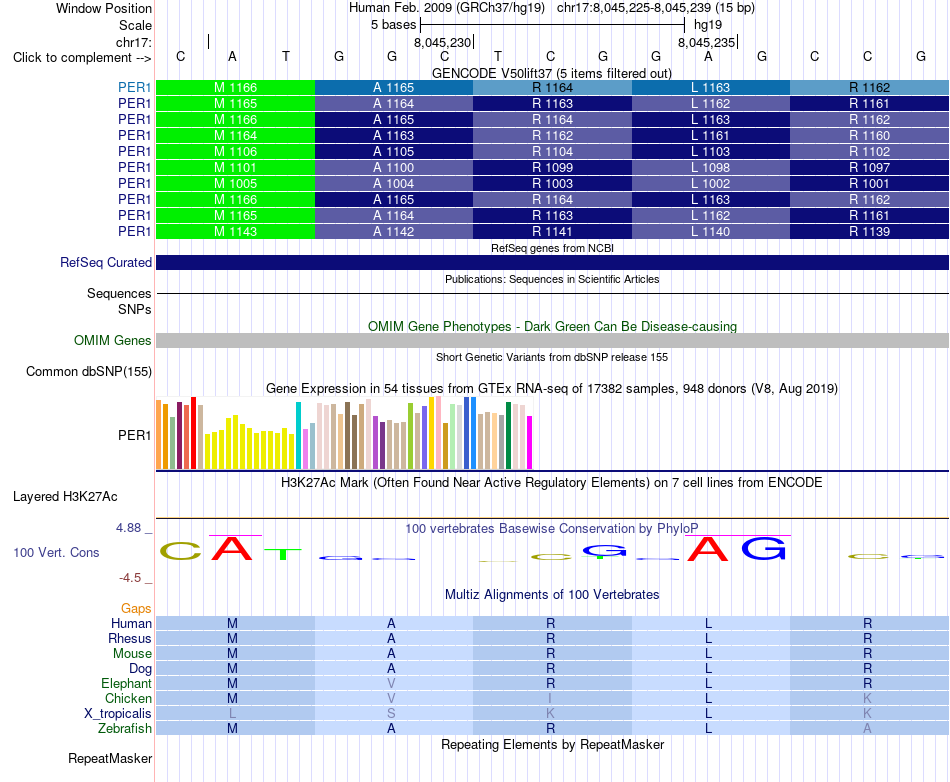Select the gray OMIM Genes bar

click(x=552, y=340)
